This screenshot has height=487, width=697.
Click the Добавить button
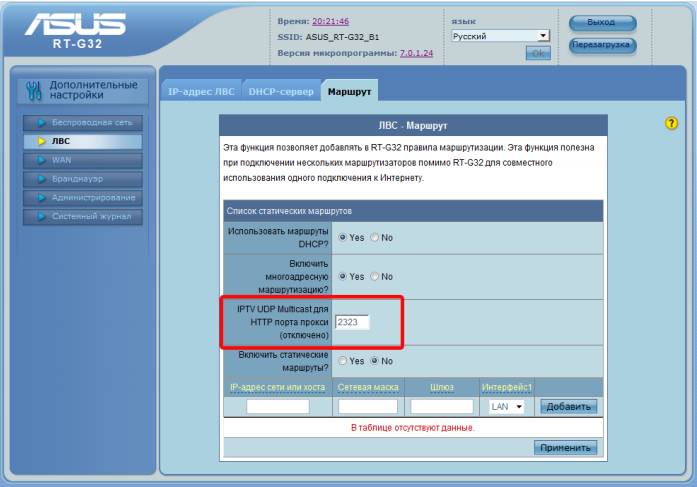pos(568,407)
